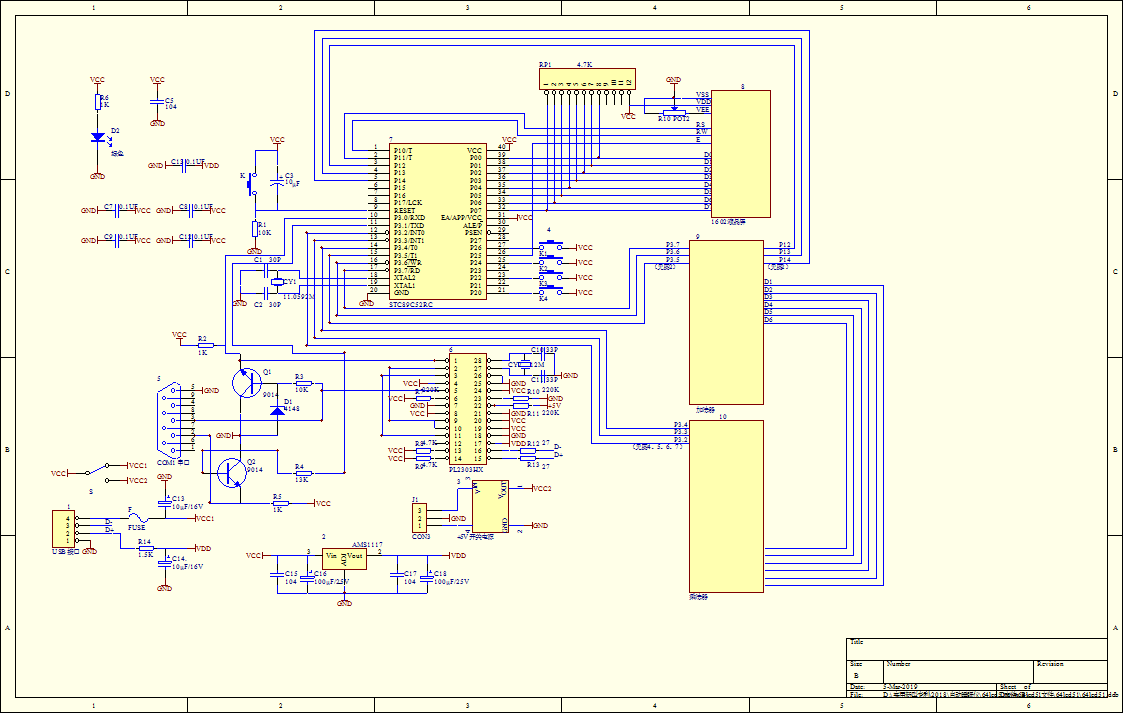Select the USB port connector block
This screenshot has height=713, width=1123.
(63, 527)
